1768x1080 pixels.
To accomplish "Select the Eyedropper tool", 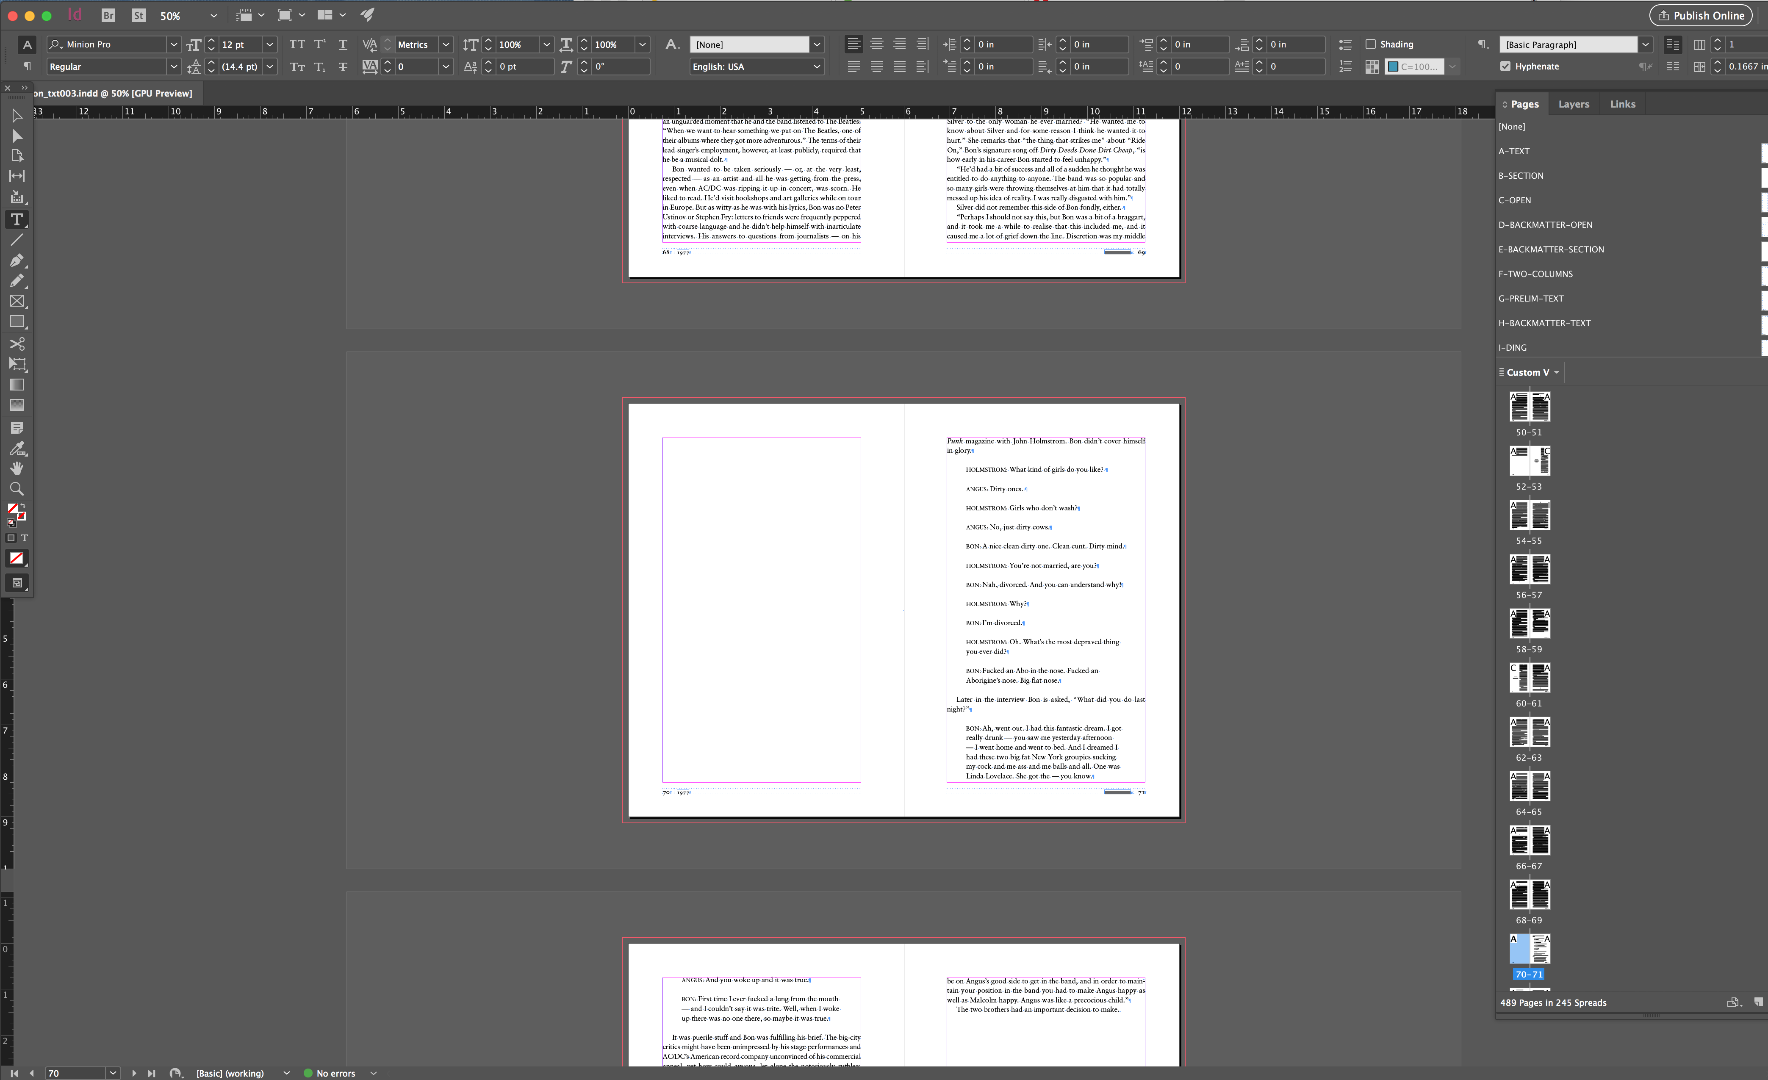I will [x=17, y=448].
